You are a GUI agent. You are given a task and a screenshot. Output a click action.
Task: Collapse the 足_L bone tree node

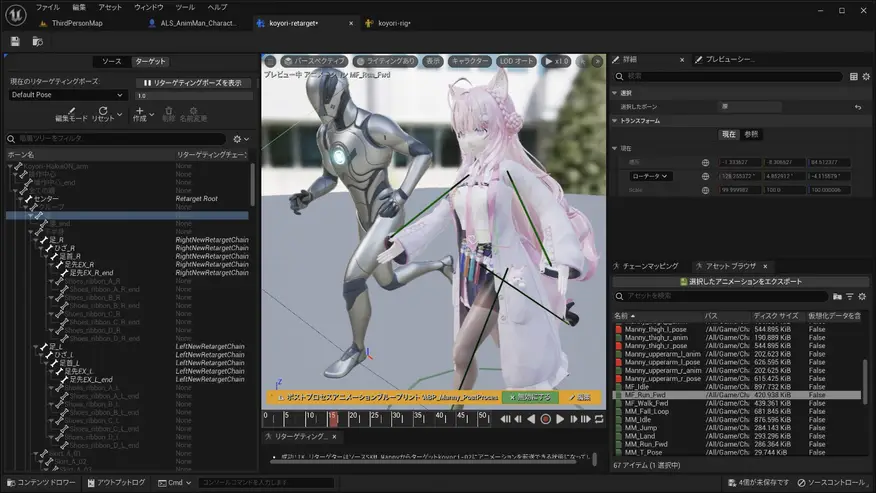36,347
